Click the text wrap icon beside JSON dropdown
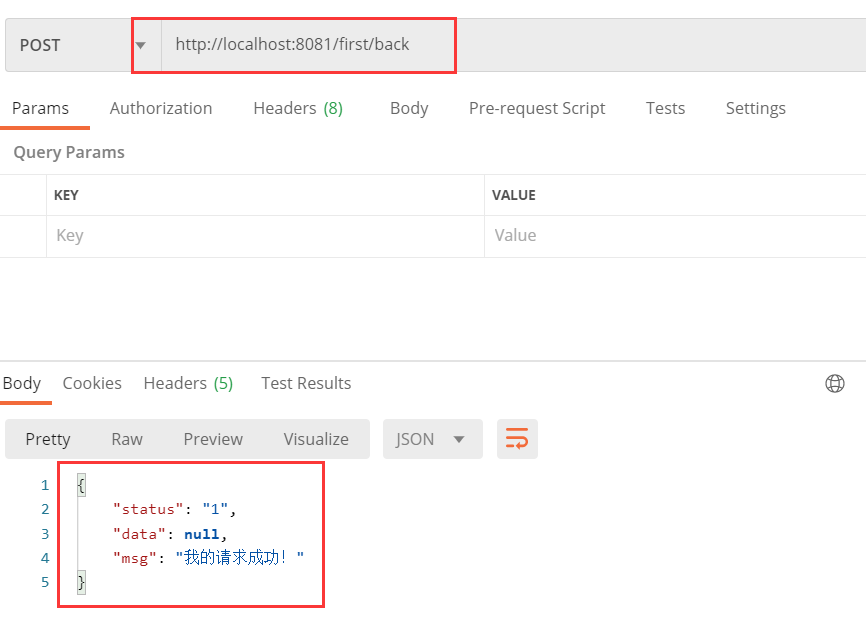Viewport: 866px width, 632px height. tap(517, 438)
